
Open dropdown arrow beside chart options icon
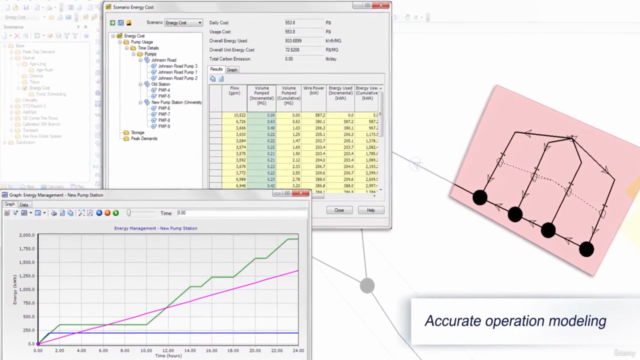coord(31,213)
